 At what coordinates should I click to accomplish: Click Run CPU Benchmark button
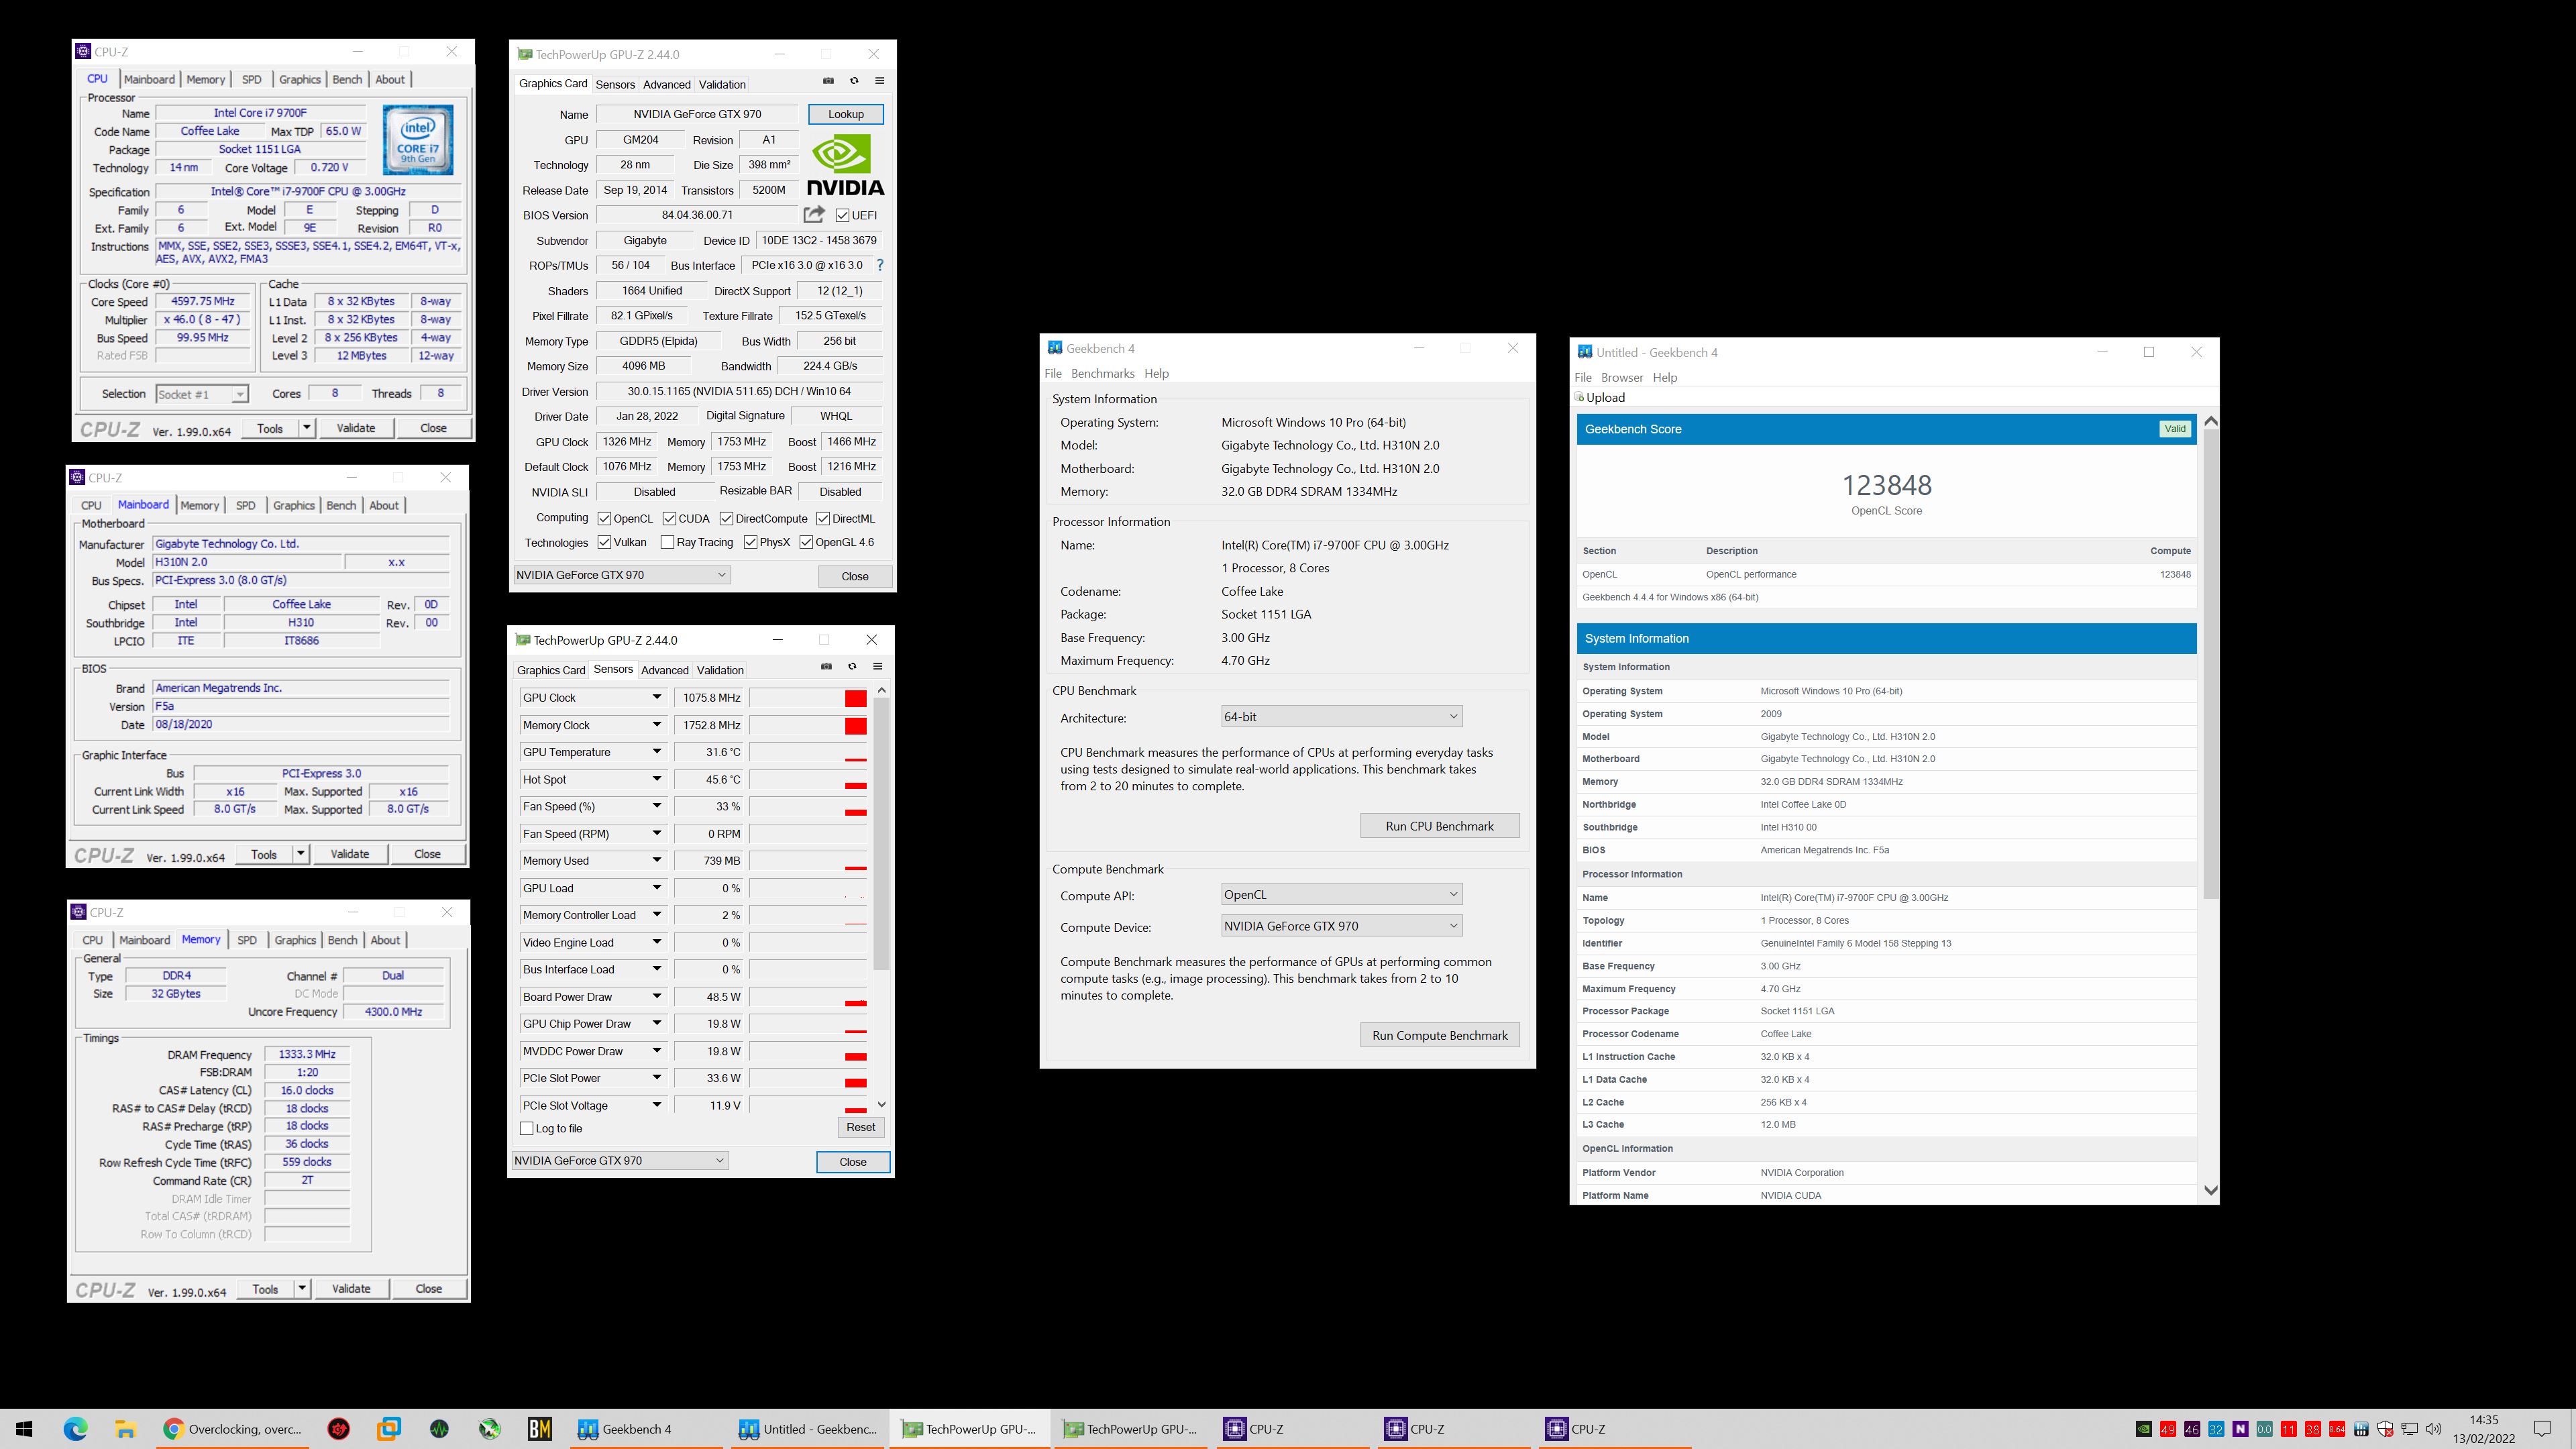1439,826
